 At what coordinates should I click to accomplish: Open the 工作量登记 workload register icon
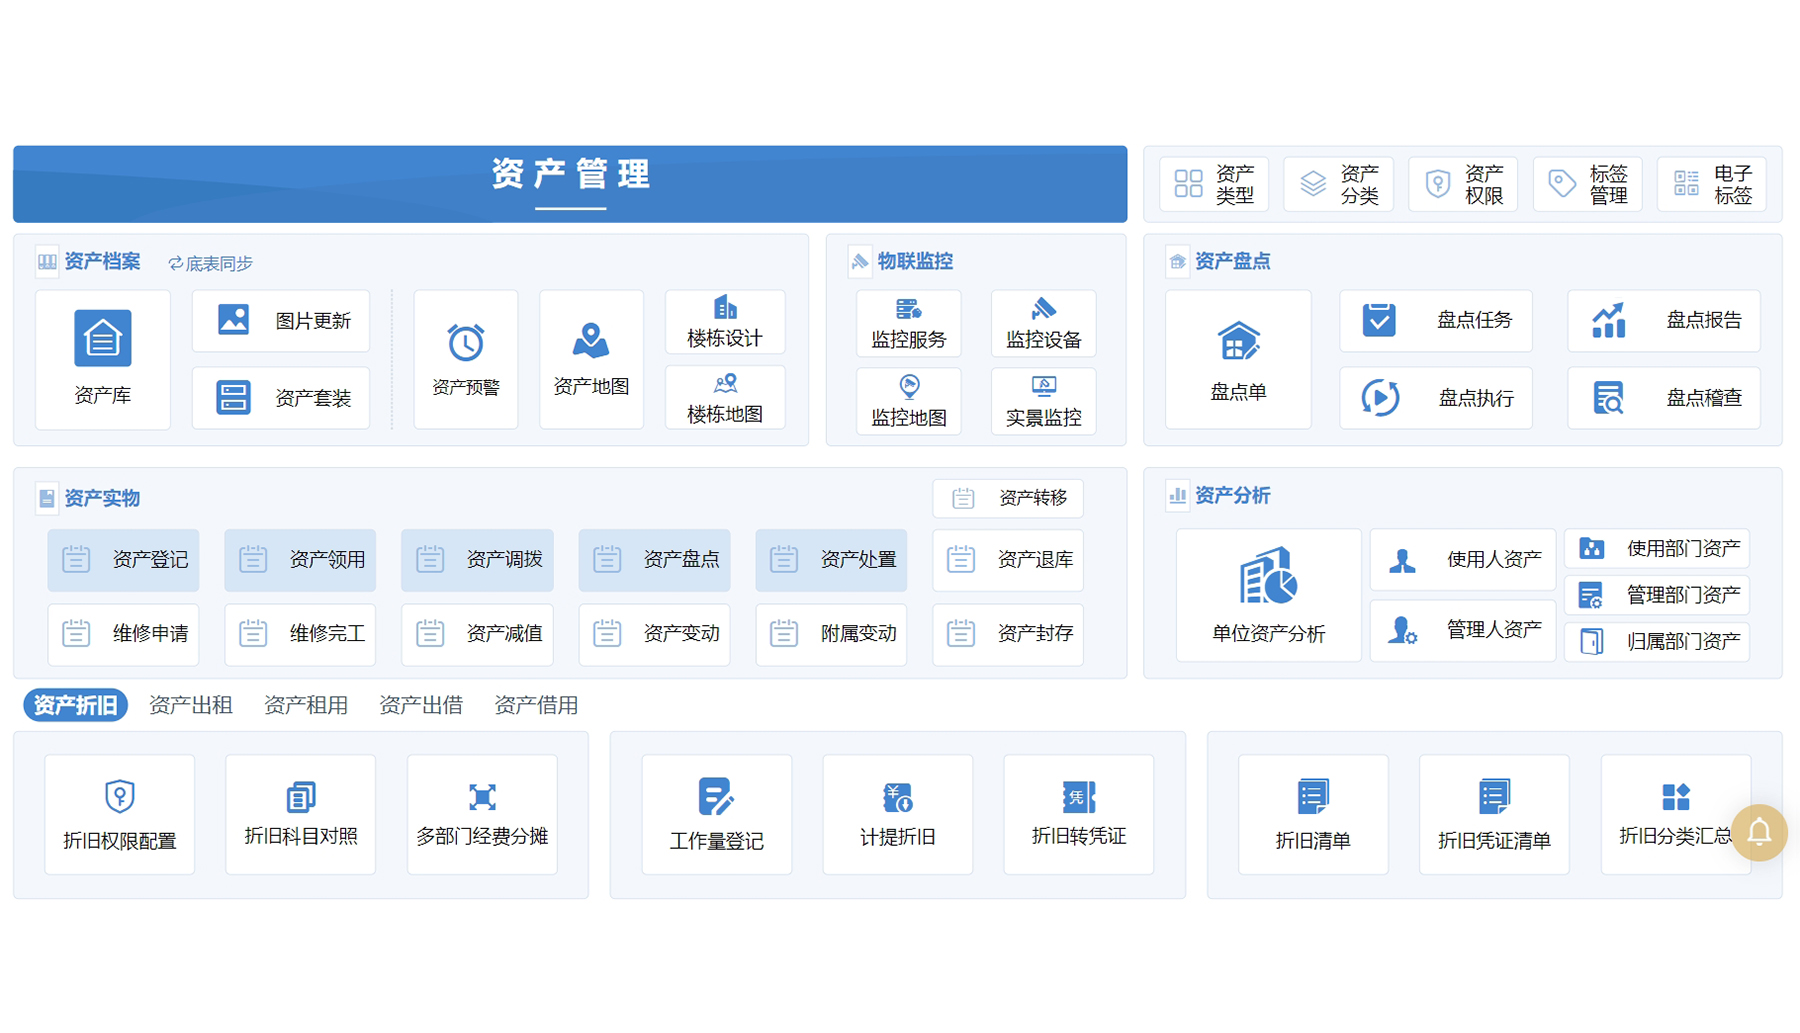pyautogui.click(x=716, y=814)
